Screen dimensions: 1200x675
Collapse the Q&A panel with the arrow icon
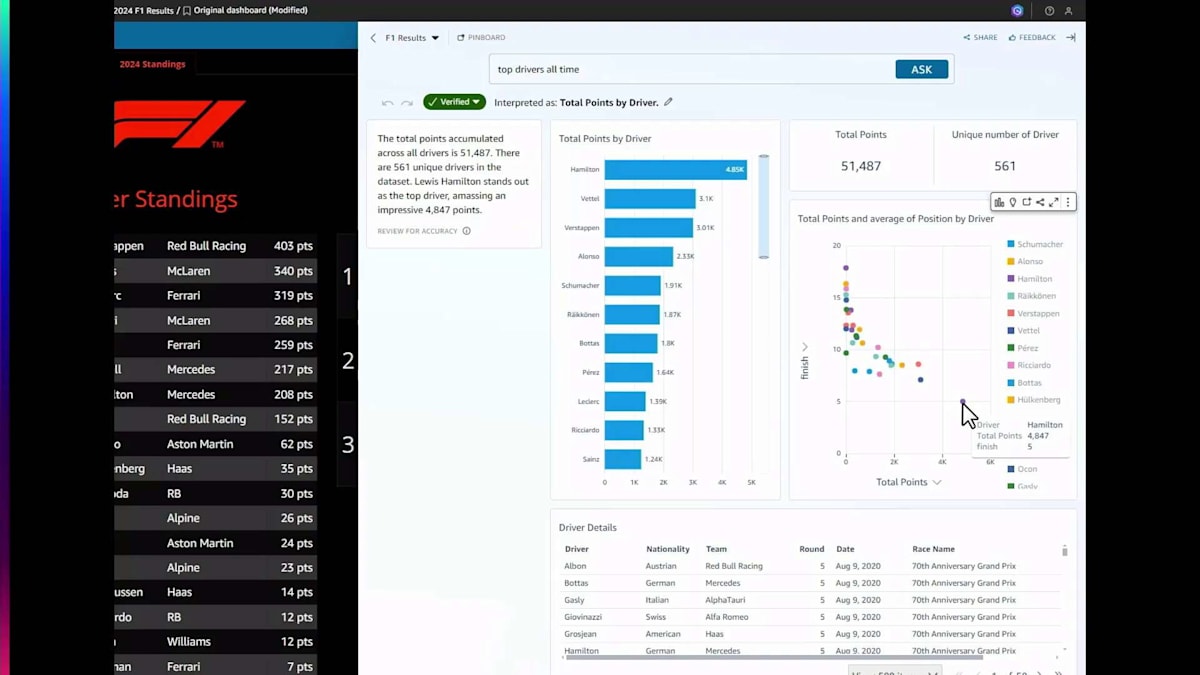[x=1070, y=38]
